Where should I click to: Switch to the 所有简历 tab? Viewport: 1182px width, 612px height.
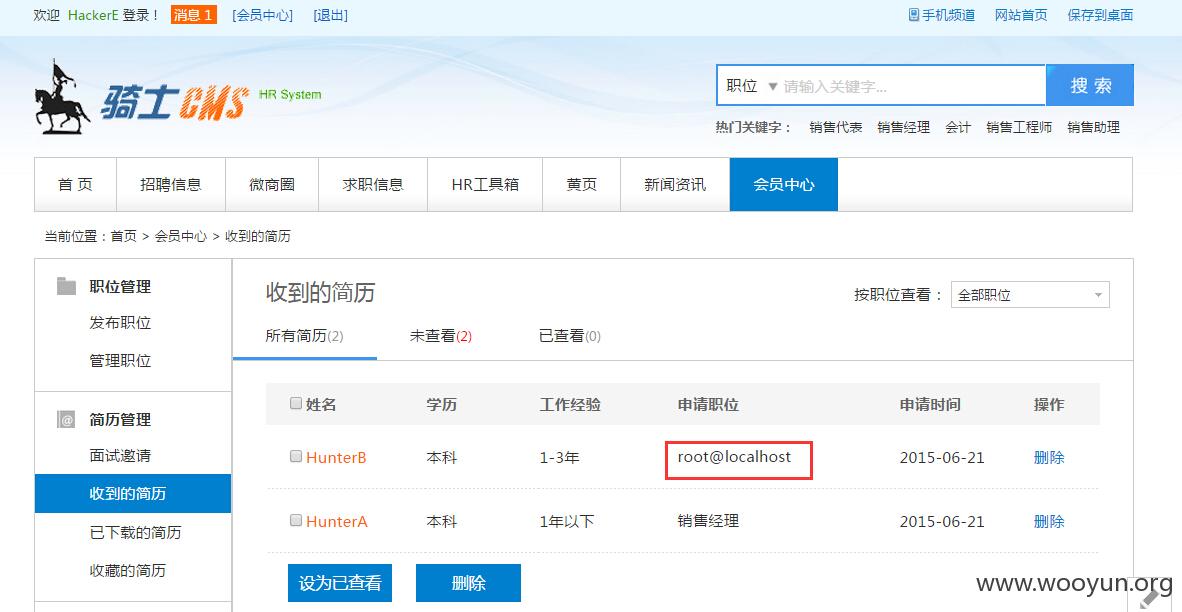pos(305,336)
